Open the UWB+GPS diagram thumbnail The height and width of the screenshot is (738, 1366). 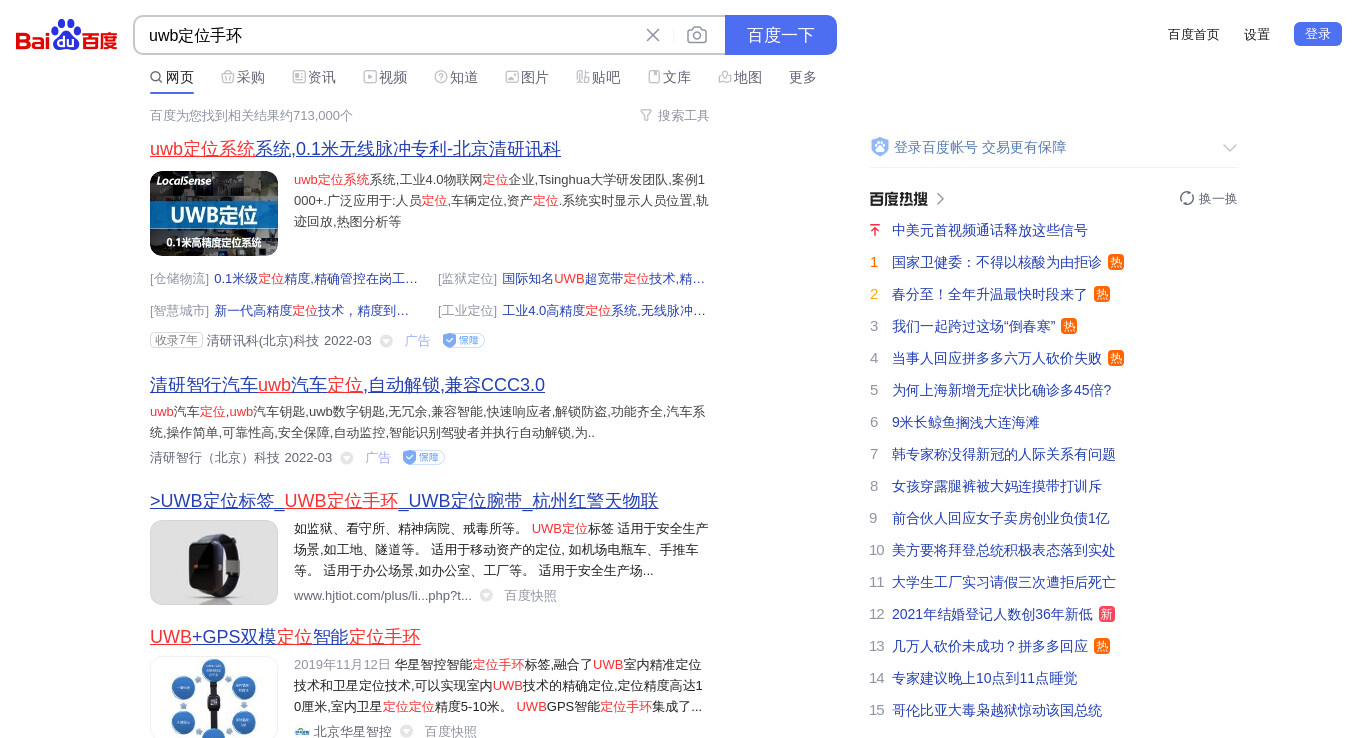[x=214, y=697]
